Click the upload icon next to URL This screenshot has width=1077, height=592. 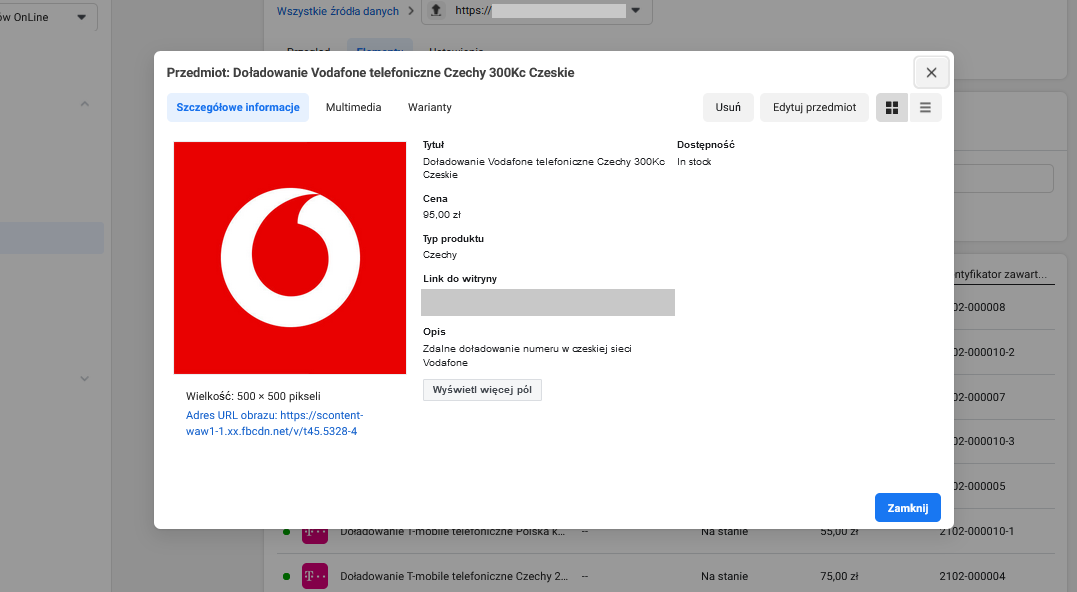436,10
